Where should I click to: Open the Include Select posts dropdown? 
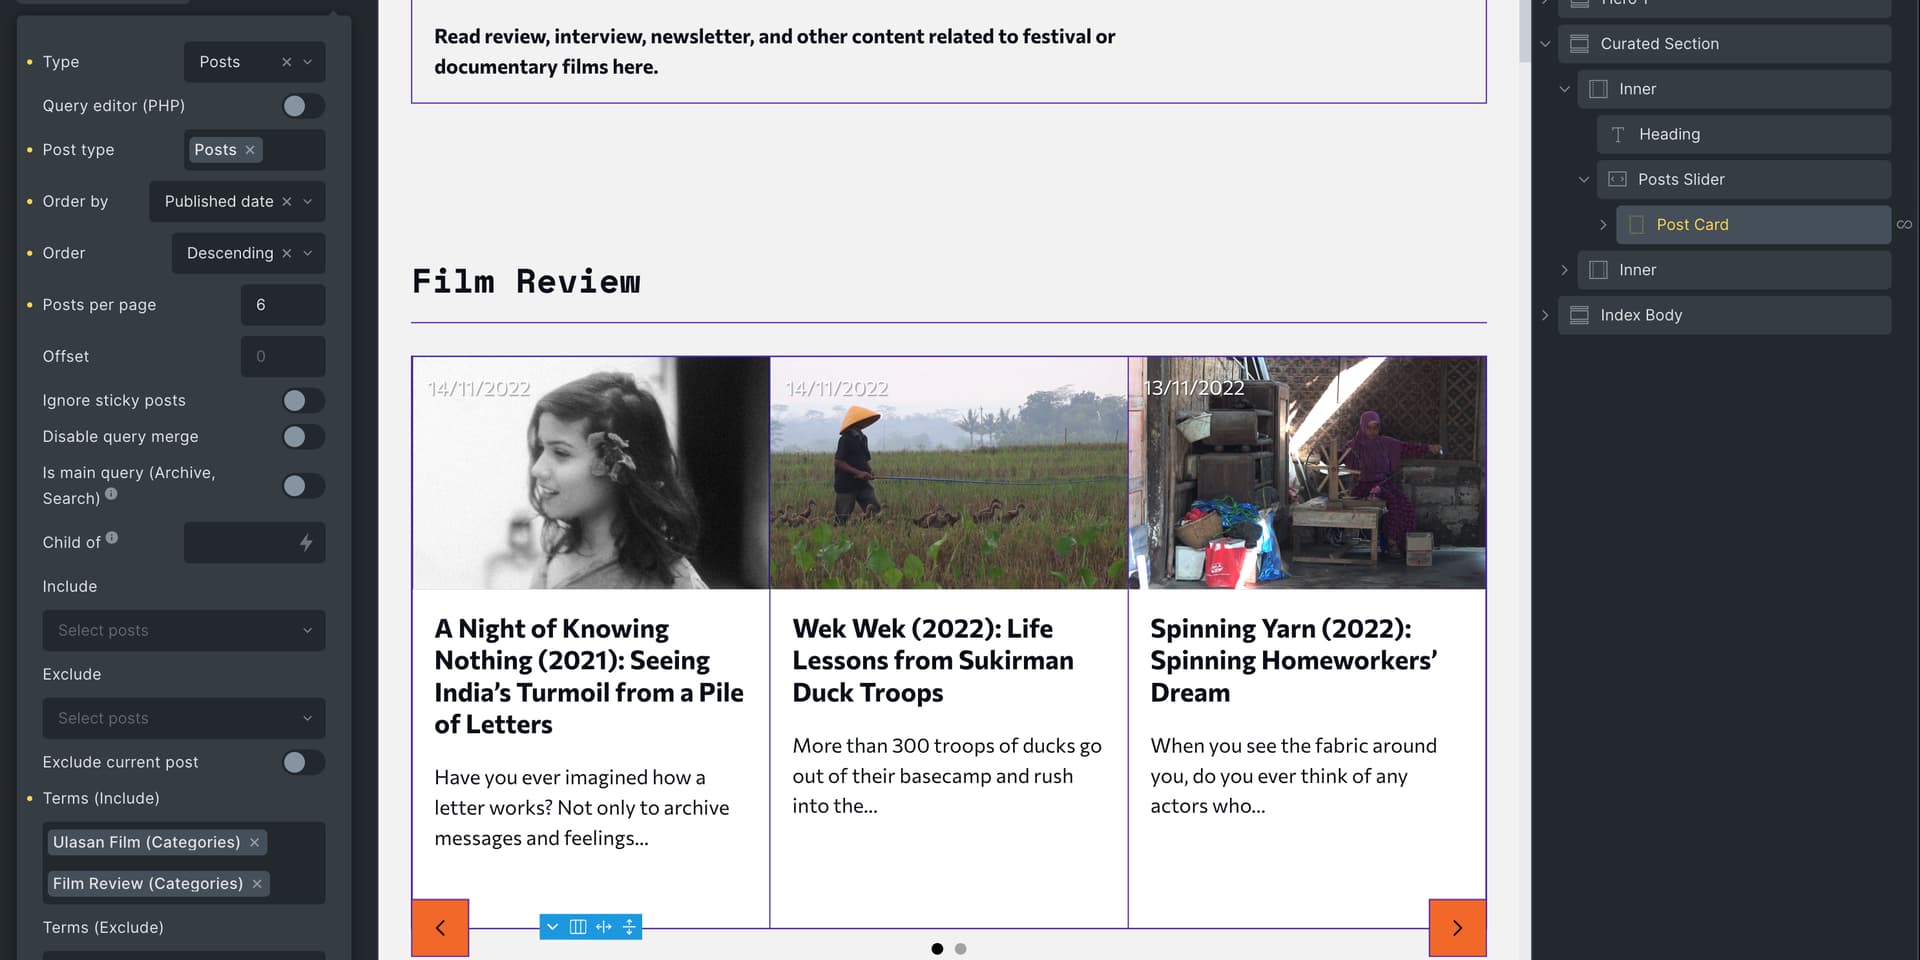(184, 631)
